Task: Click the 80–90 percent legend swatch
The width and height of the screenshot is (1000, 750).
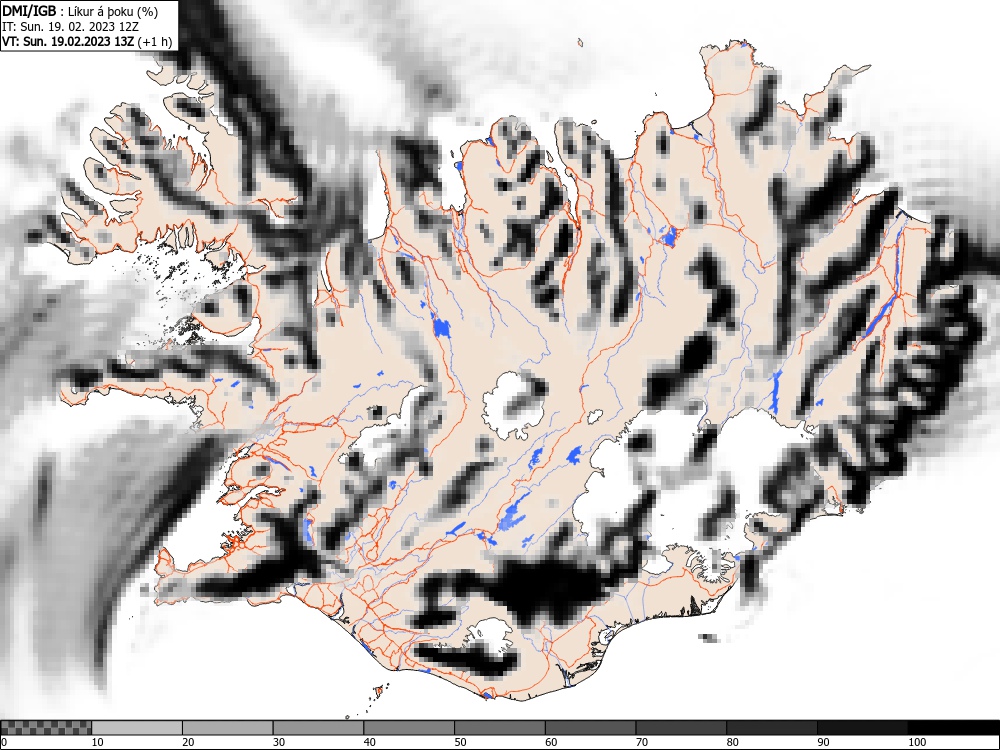Action: point(772,728)
